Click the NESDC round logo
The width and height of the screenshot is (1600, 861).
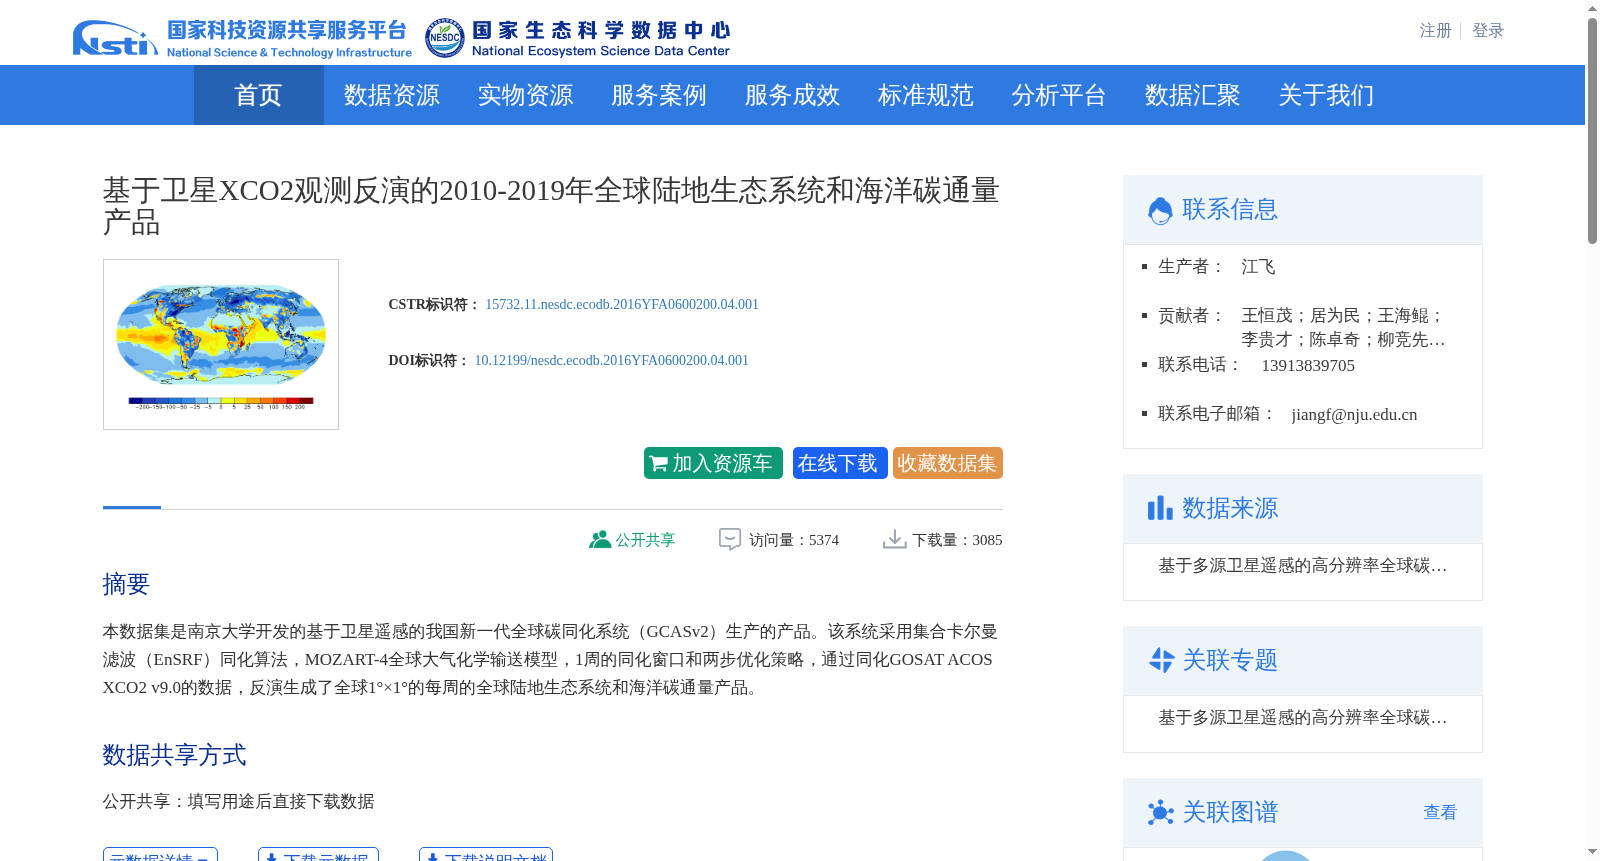pyautogui.click(x=445, y=38)
